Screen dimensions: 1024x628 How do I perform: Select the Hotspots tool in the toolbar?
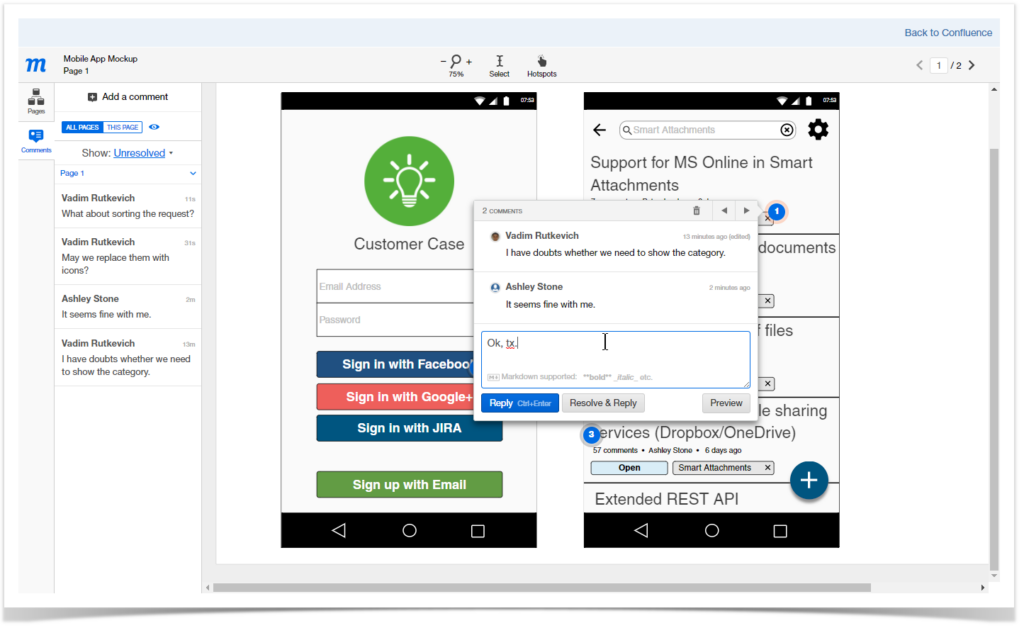click(x=541, y=63)
